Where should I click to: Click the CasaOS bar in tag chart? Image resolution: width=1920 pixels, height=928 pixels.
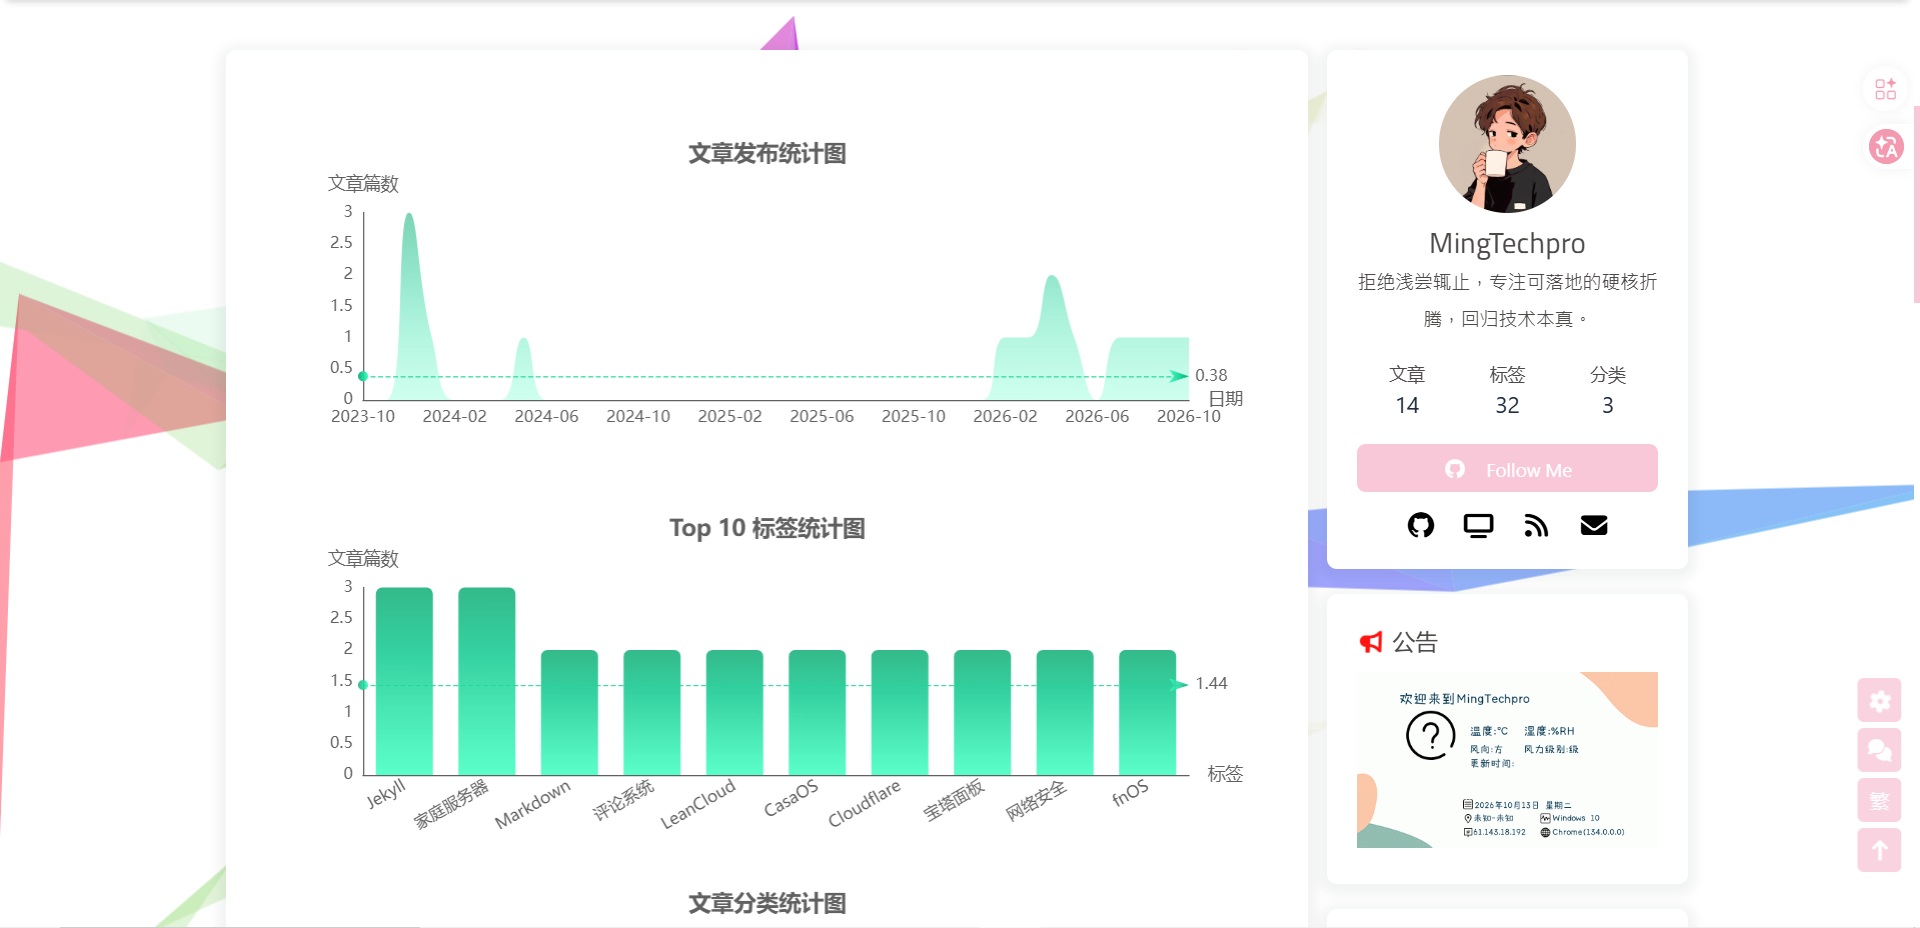coord(817,712)
